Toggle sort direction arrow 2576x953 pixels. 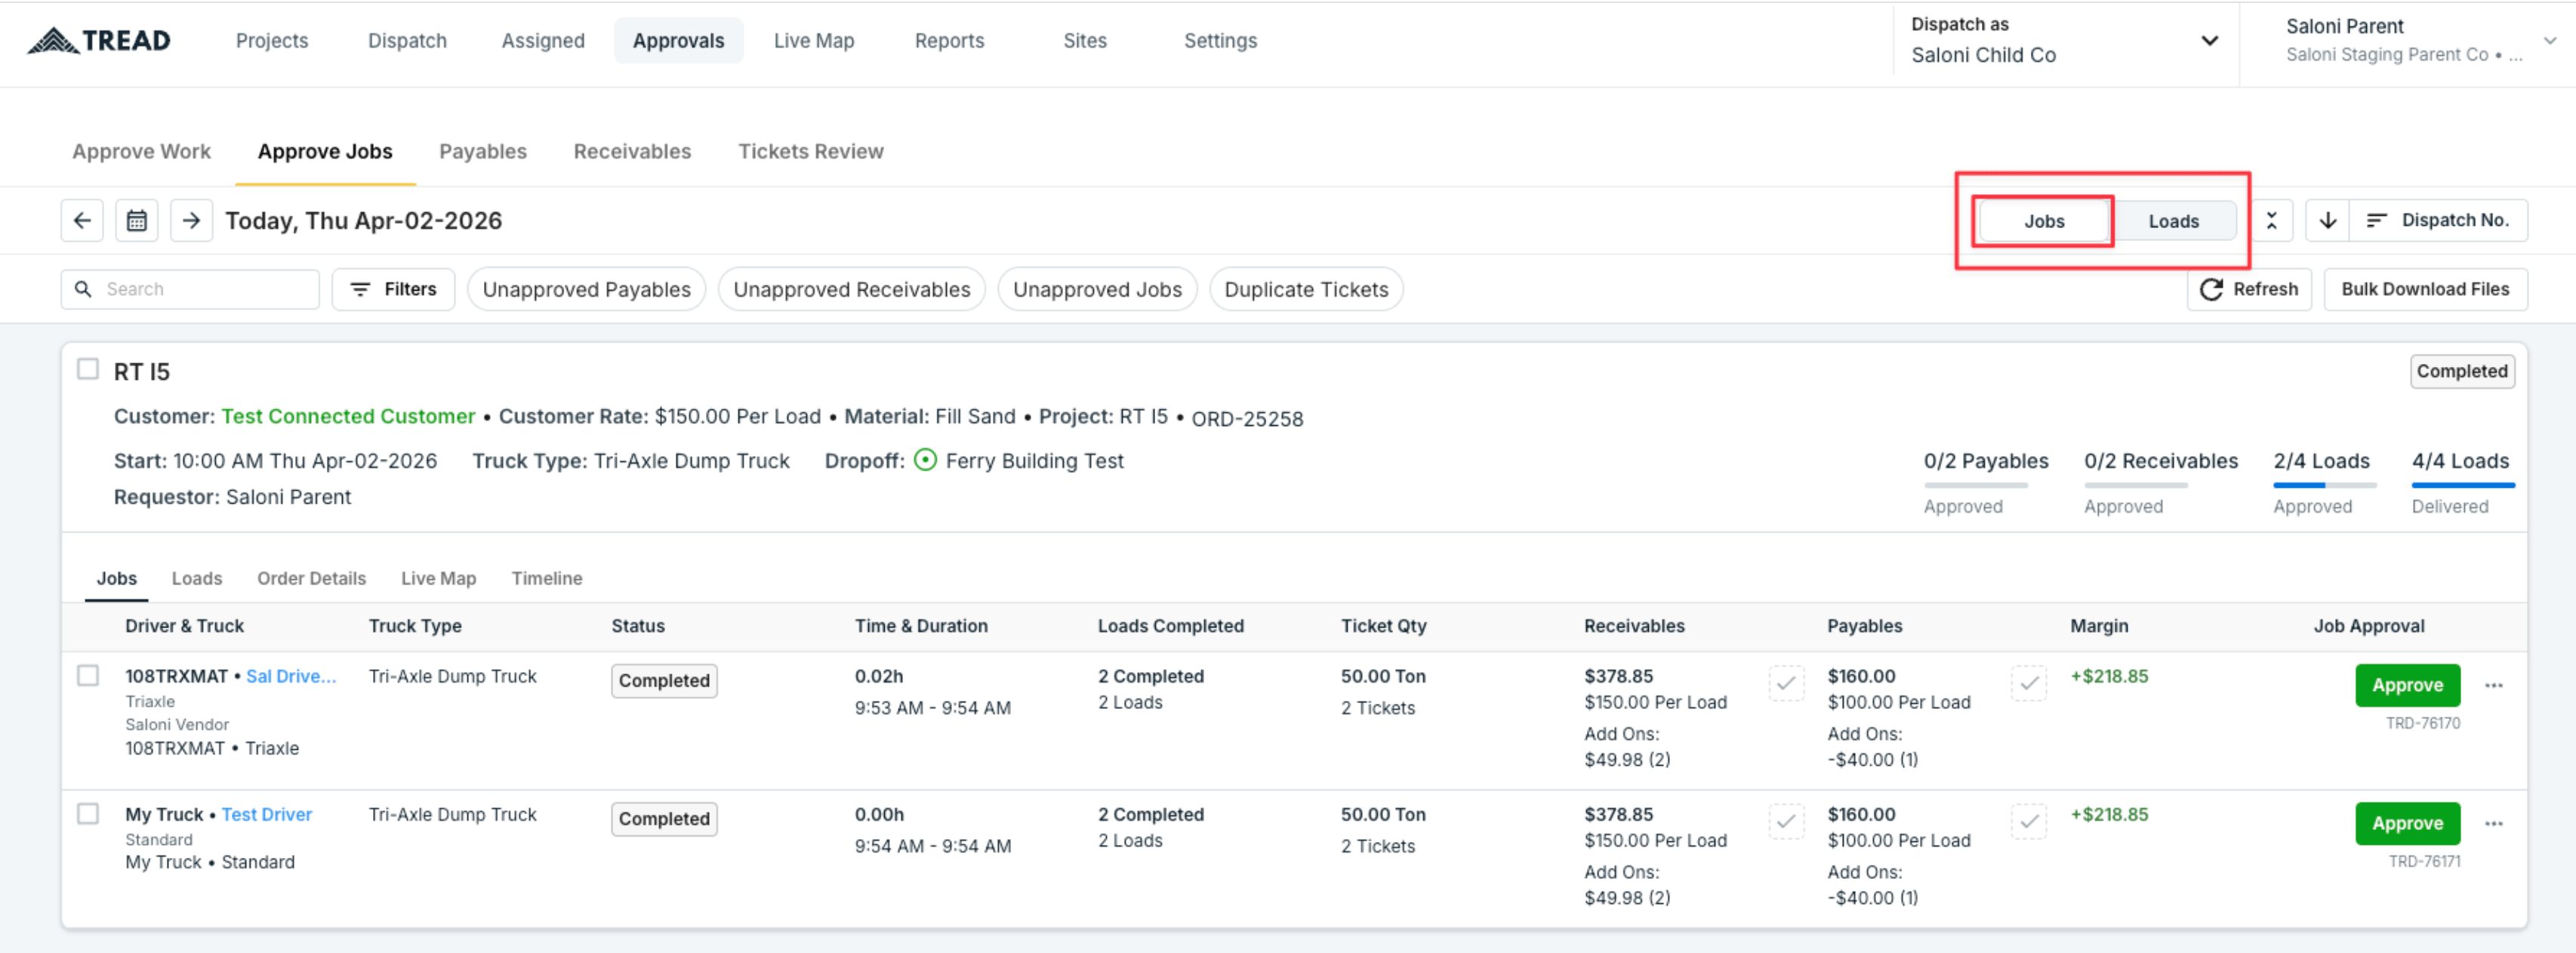2327,220
